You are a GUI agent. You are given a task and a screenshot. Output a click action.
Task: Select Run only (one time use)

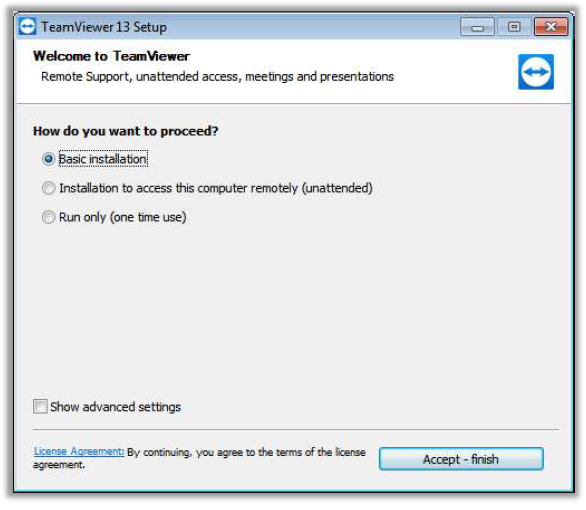pyautogui.click(x=48, y=217)
